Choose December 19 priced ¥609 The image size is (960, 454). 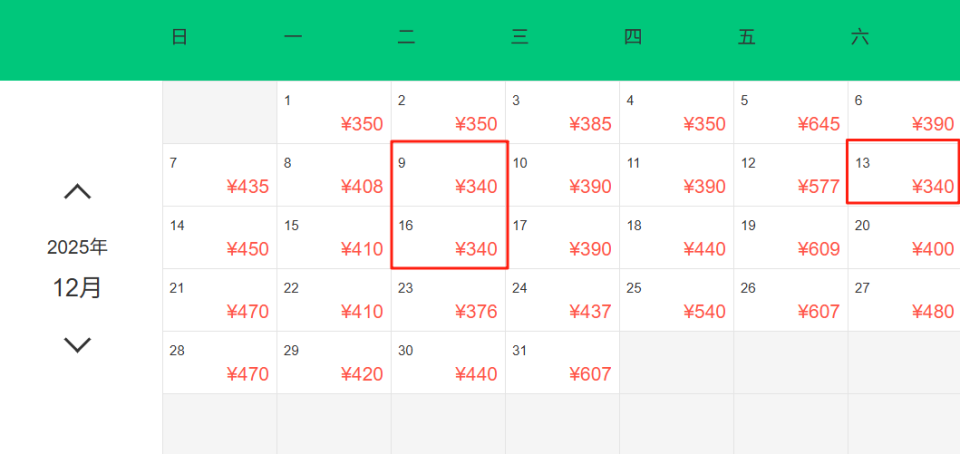[x=790, y=238]
